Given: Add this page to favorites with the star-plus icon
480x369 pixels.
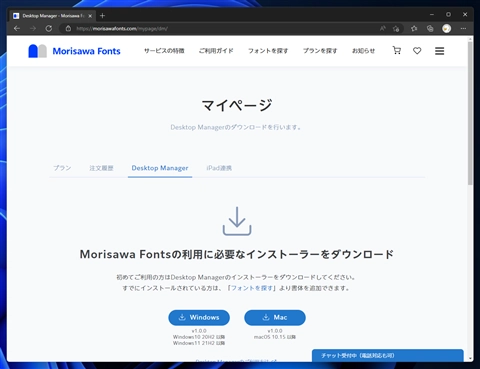Looking at the screenshot, I should pyautogui.click(x=396, y=29).
